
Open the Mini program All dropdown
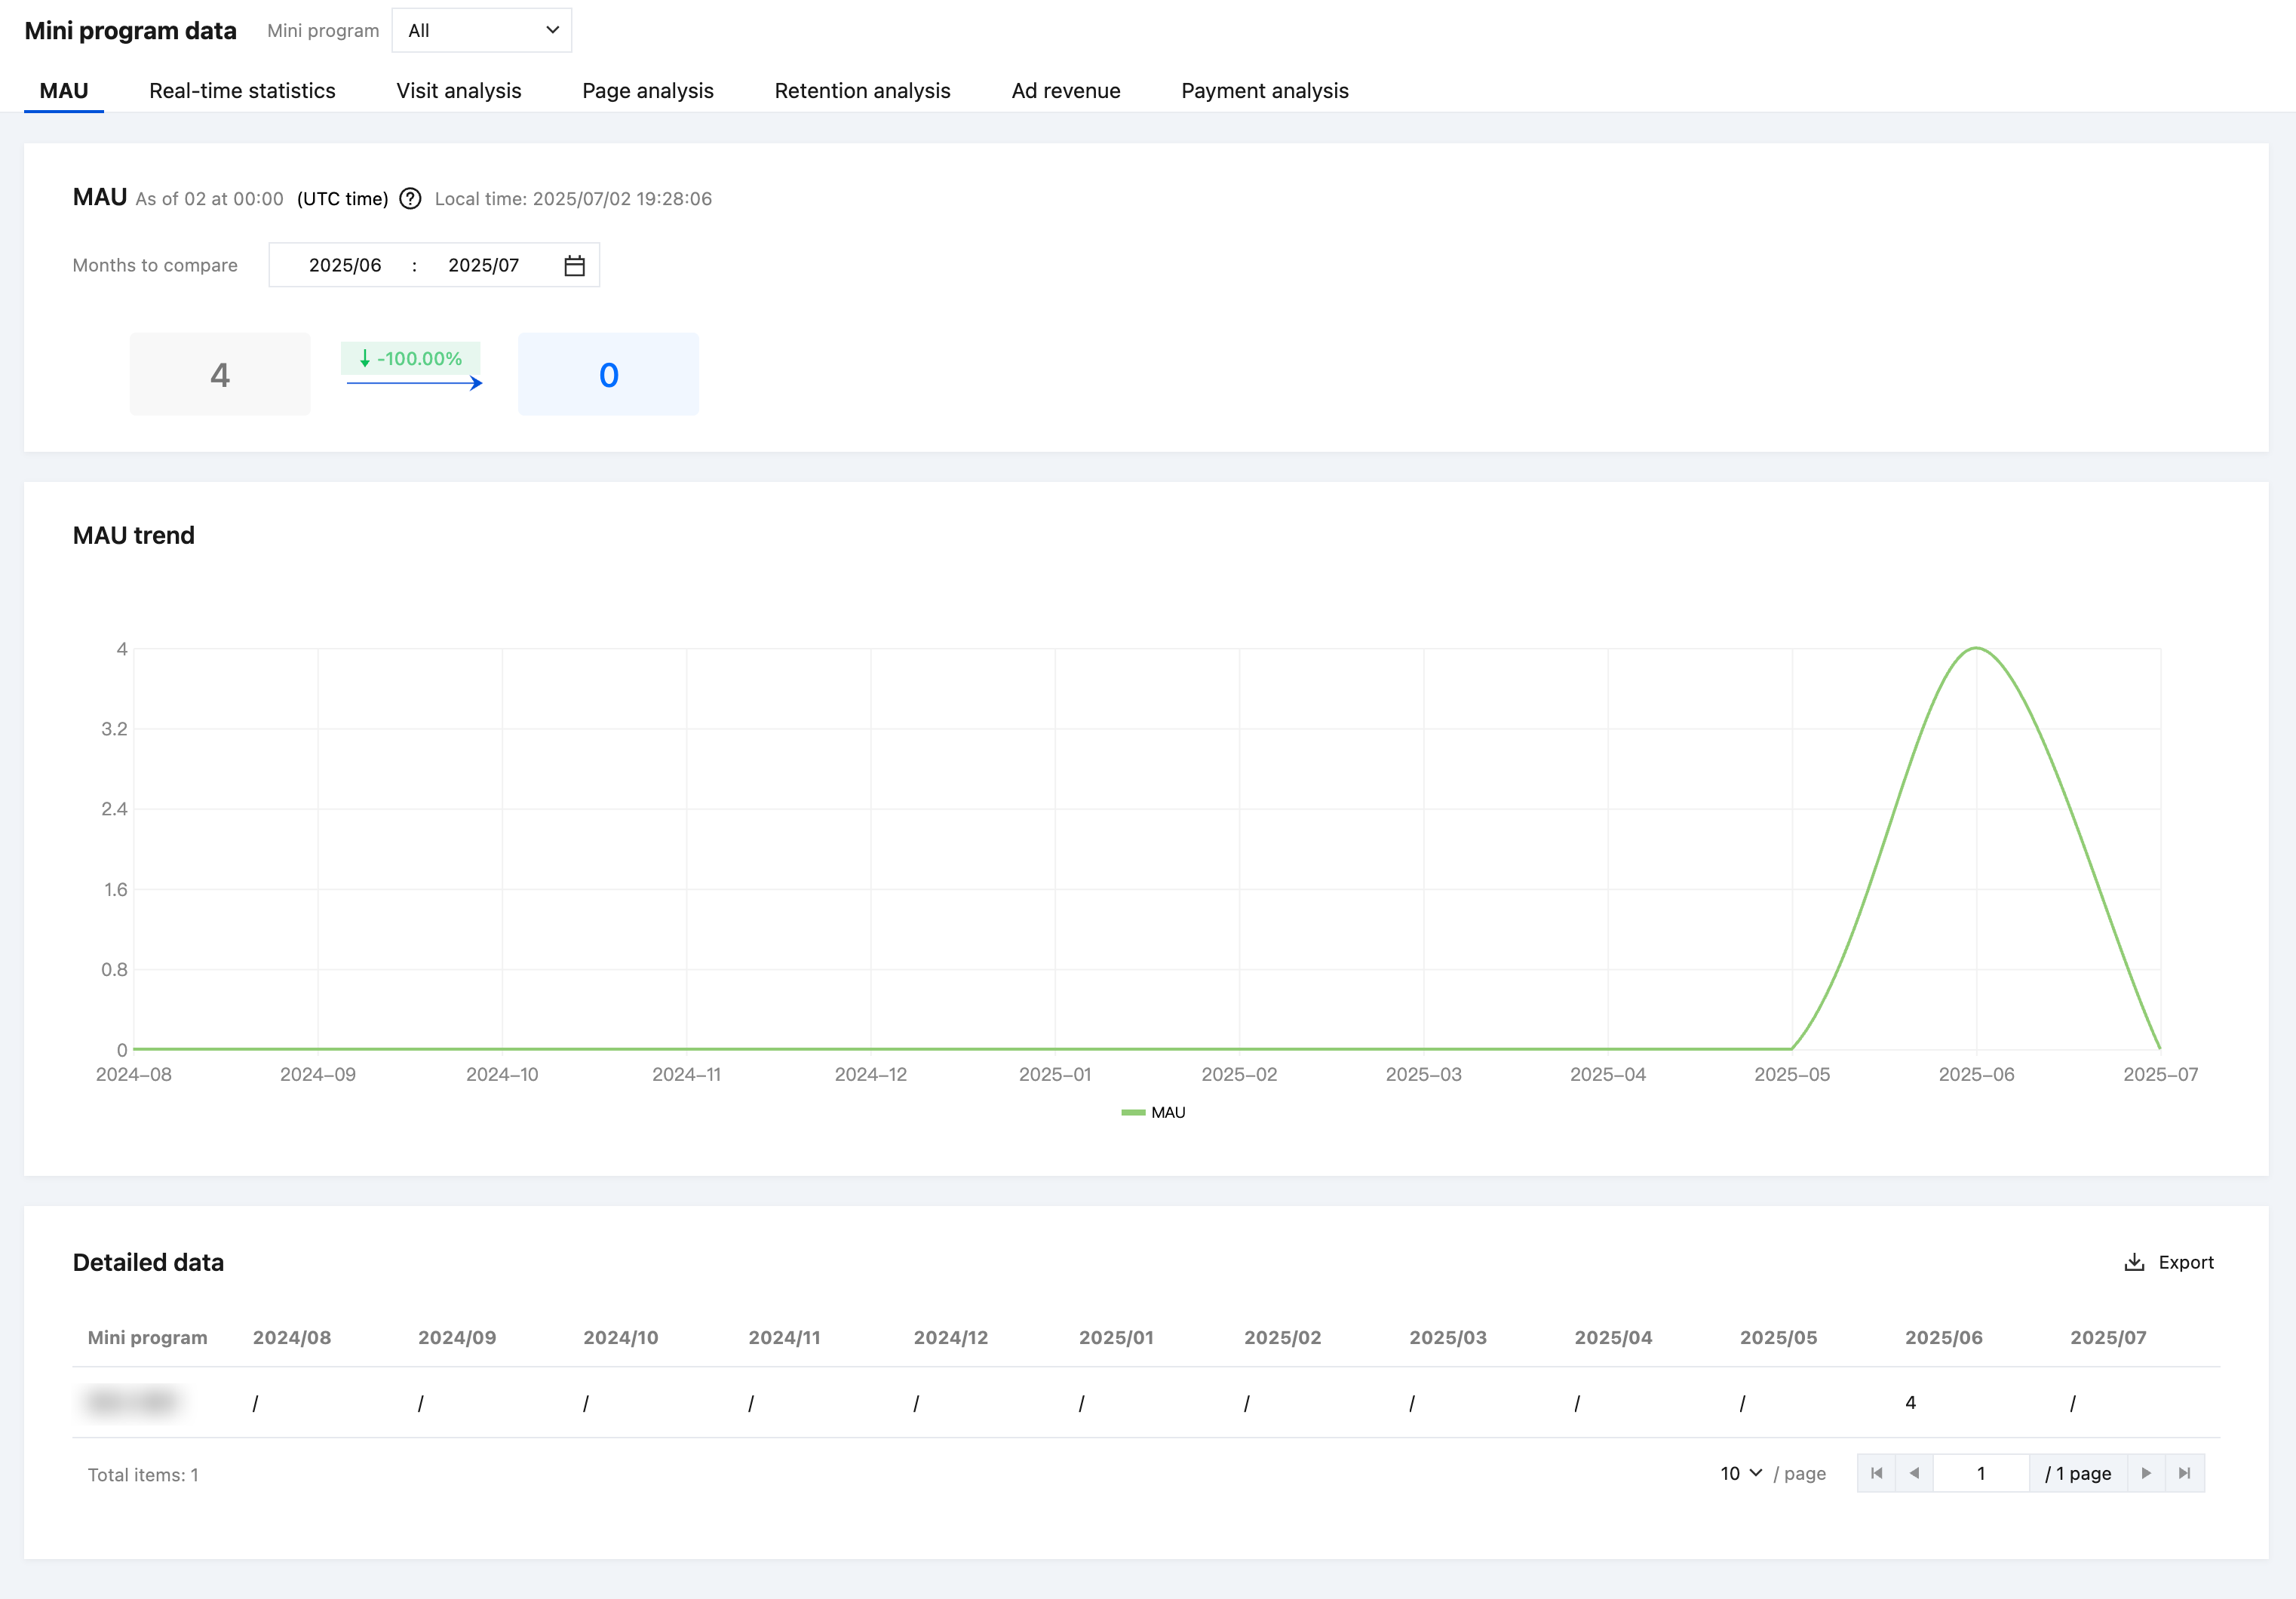pos(481,30)
